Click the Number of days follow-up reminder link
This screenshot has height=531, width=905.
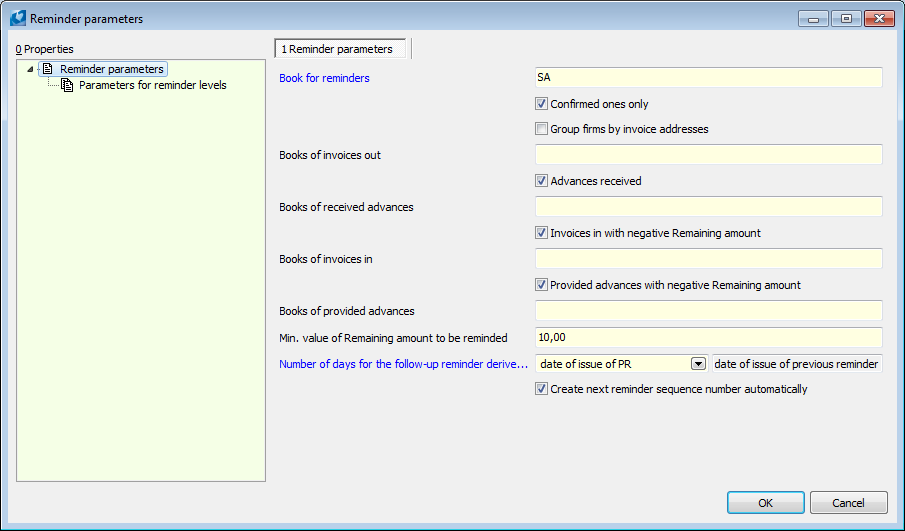click(x=403, y=364)
